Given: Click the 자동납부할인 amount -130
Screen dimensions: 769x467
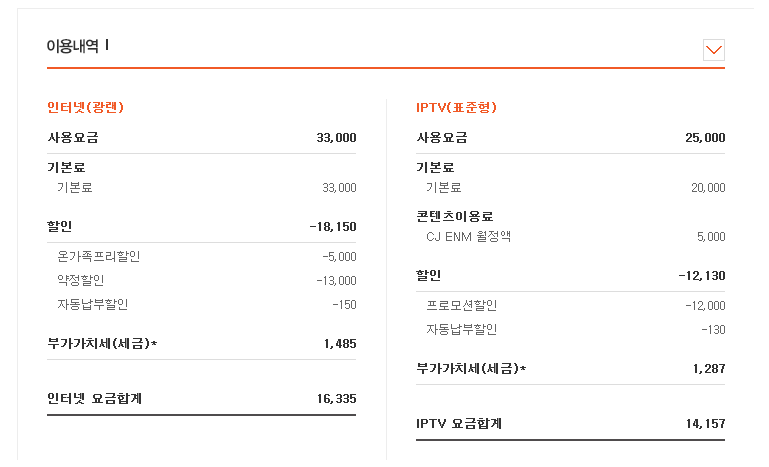Looking at the screenshot, I should pyautogui.click(x=714, y=330).
